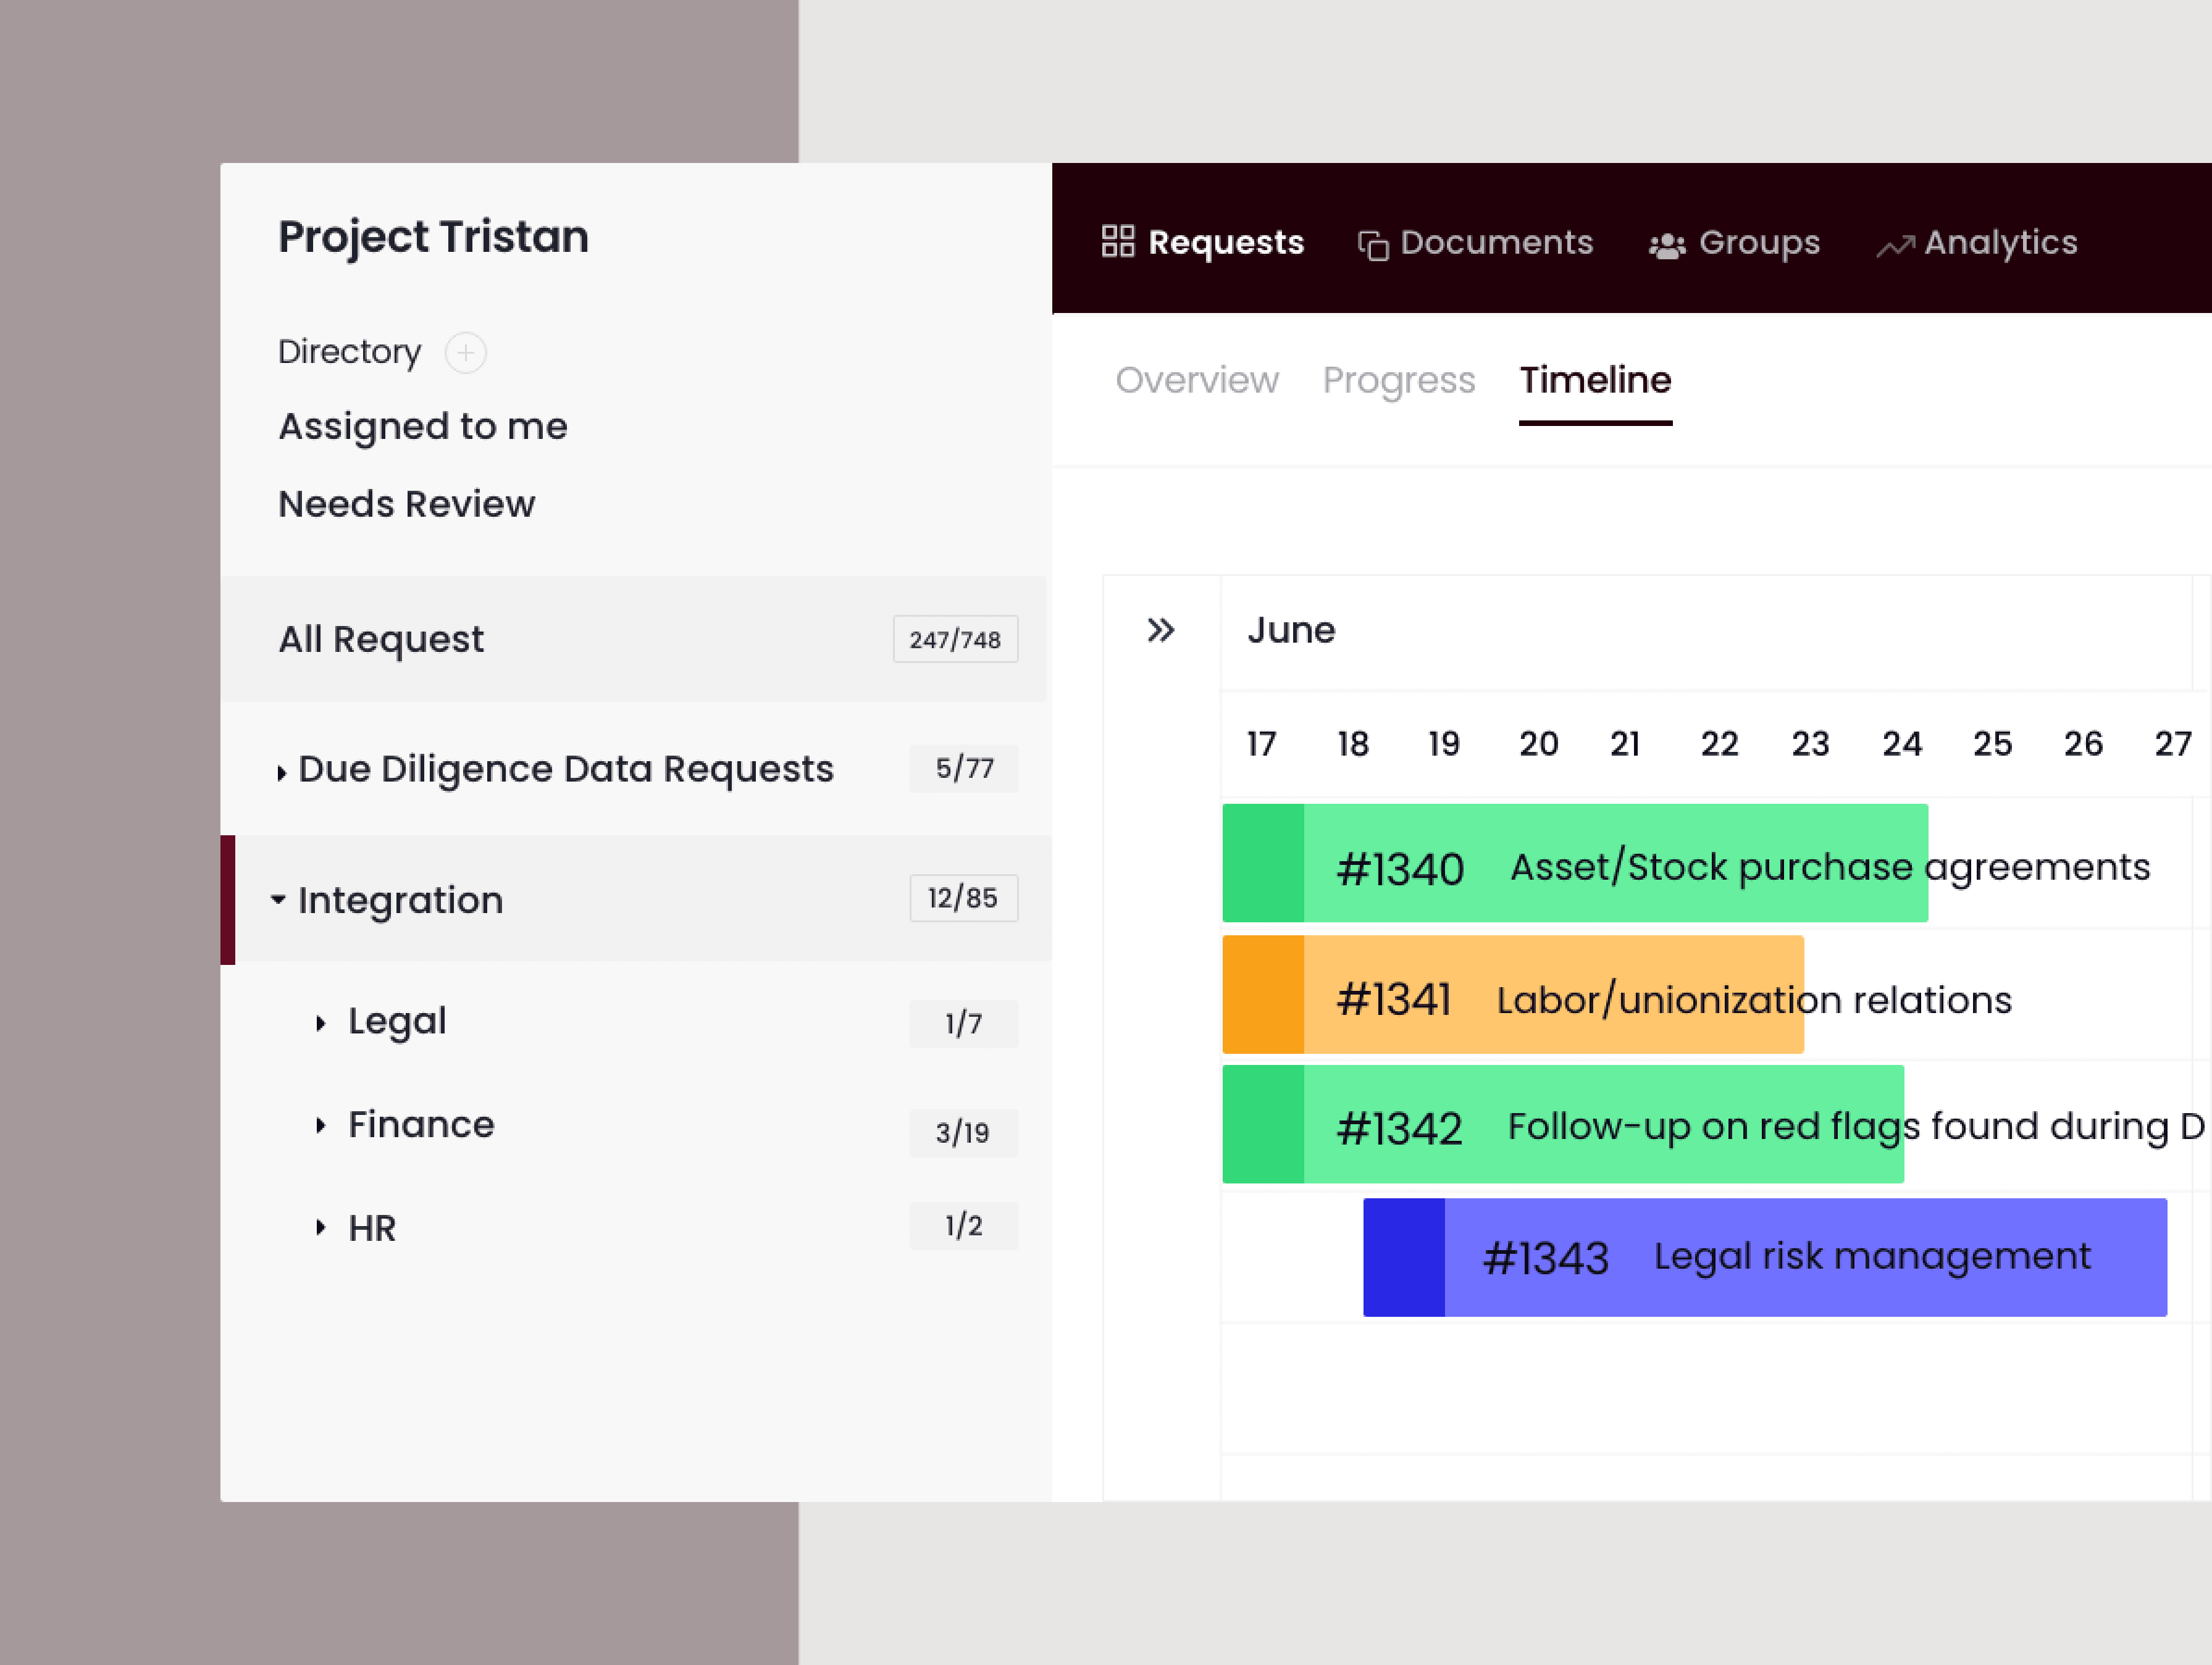Click the double chevron timeline expand icon
The height and width of the screenshot is (1665, 2212).
1160,630
